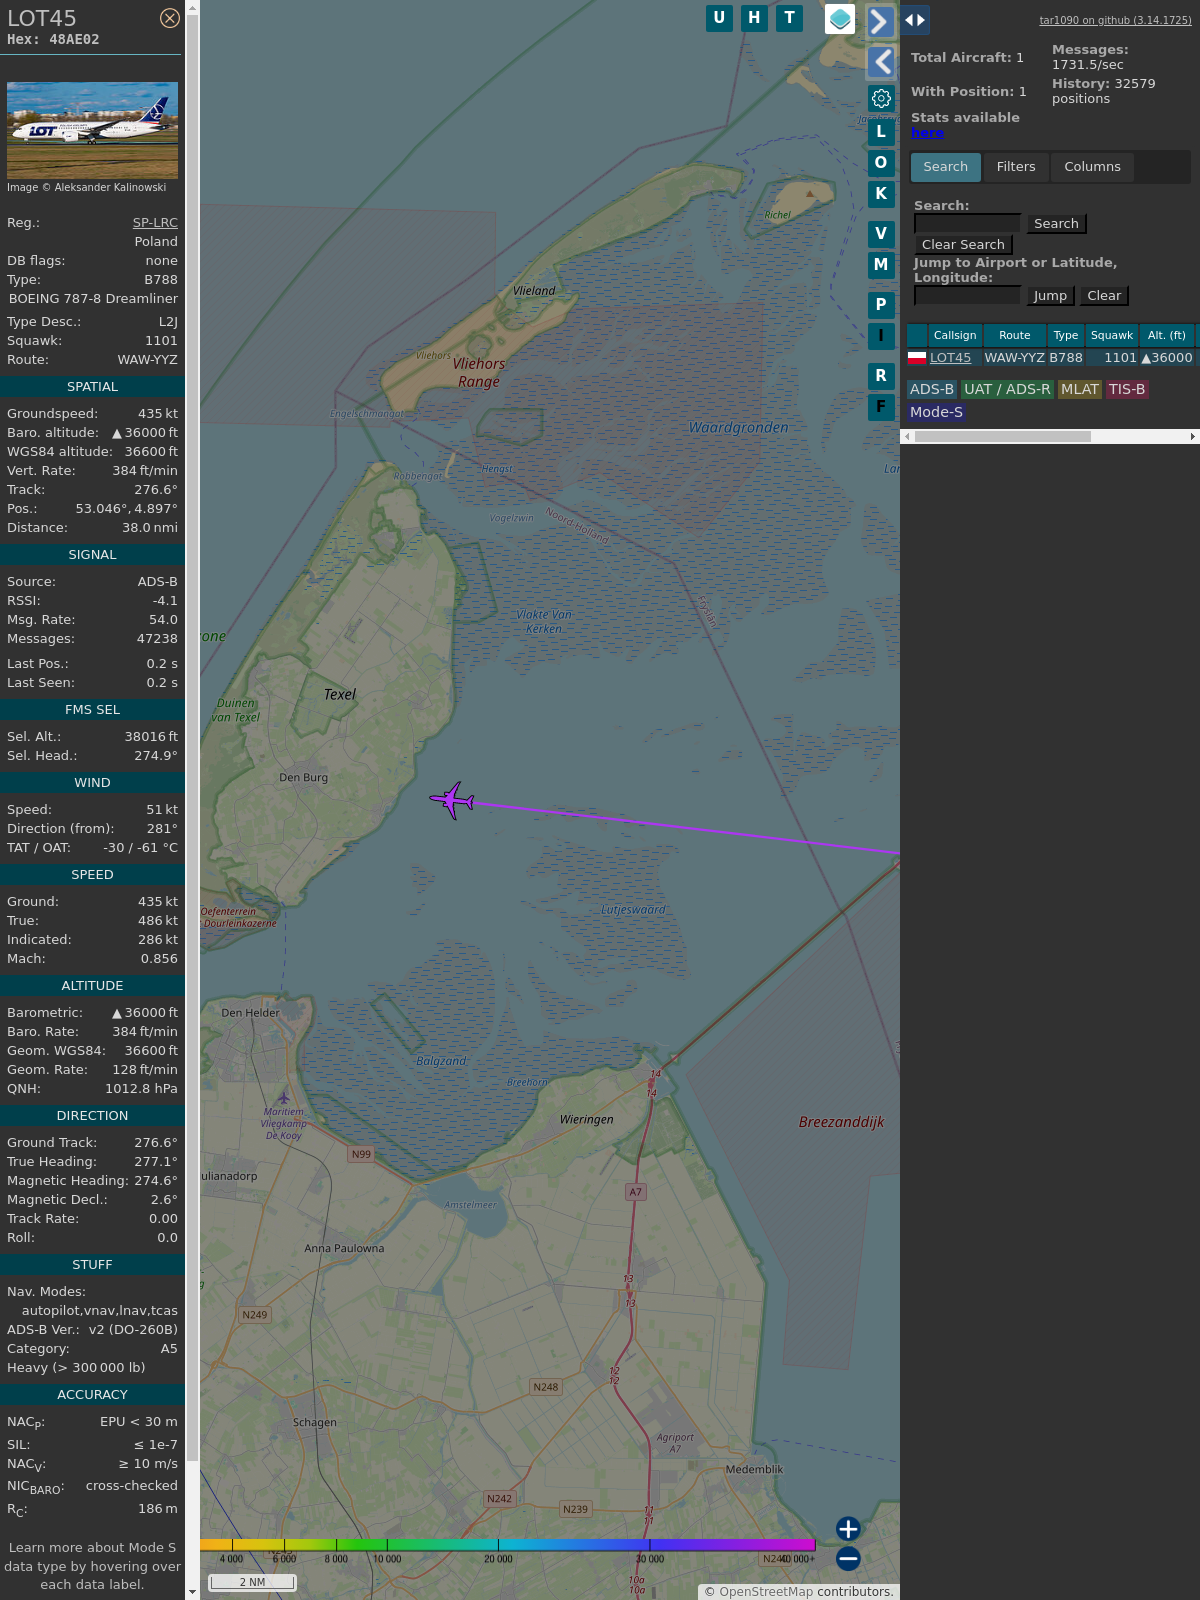Viewport: 1200px width, 1600px height.
Task: Open the settings gear
Action: tap(881, 98)
